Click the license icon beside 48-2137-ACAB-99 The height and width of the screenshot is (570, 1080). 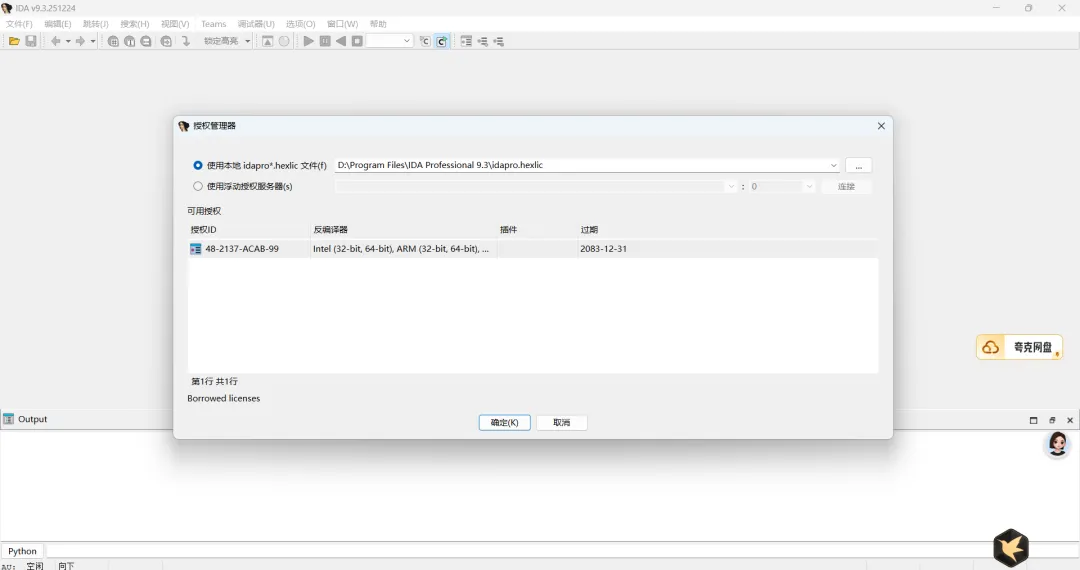[x=196, y=249]
